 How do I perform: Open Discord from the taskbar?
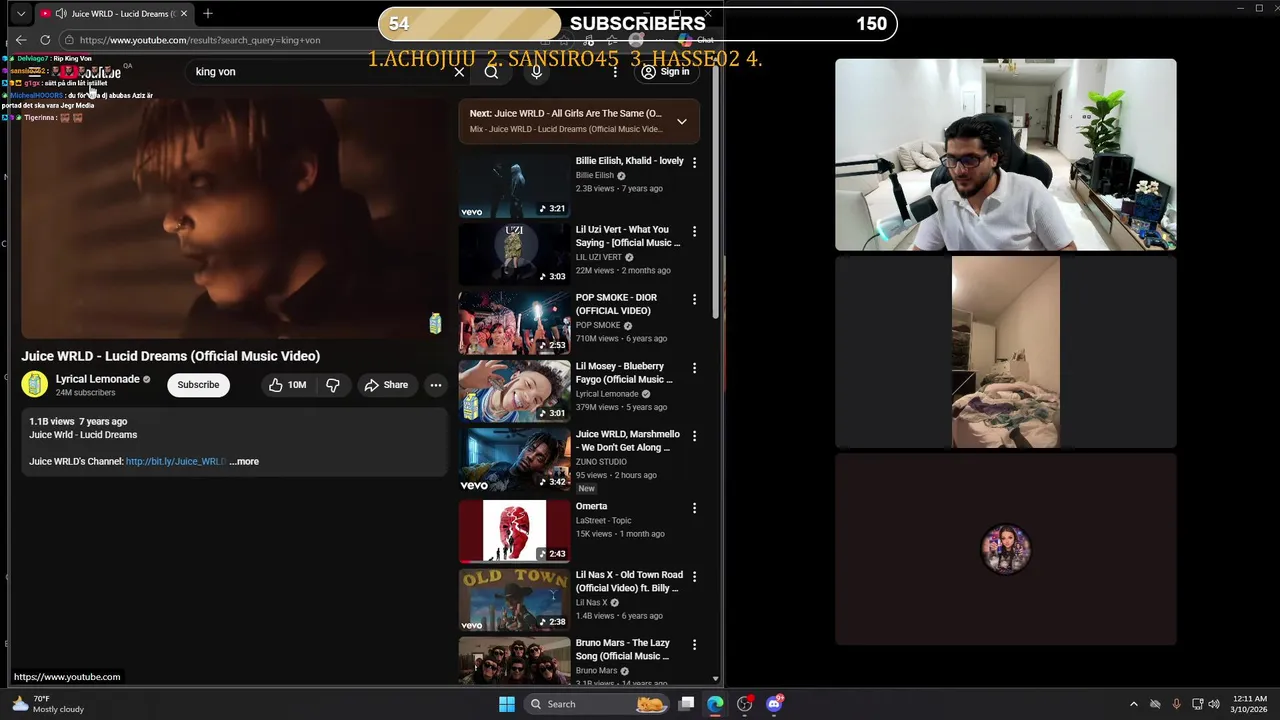(x=774, y=704)
